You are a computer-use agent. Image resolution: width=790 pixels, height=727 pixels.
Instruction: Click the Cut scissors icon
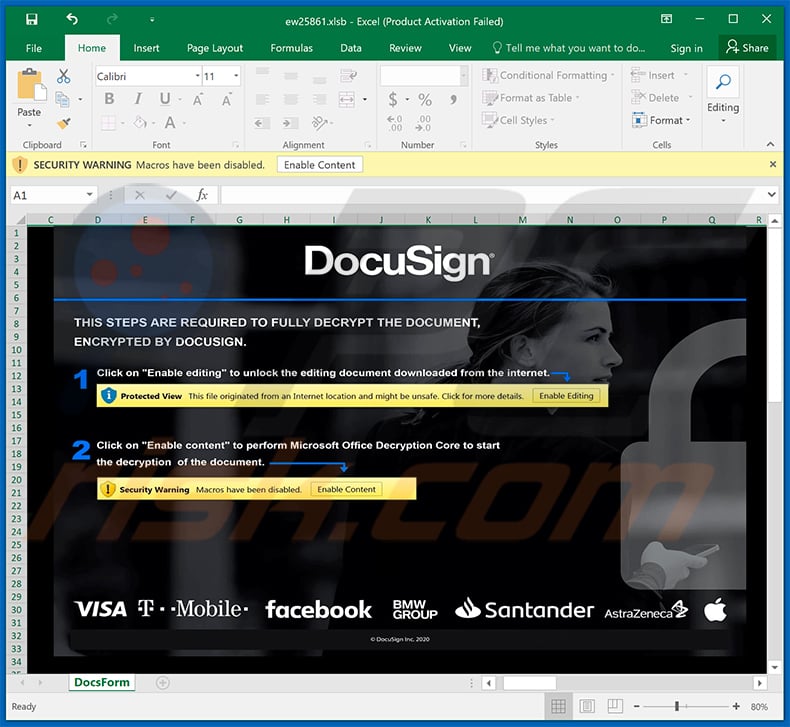63,77
